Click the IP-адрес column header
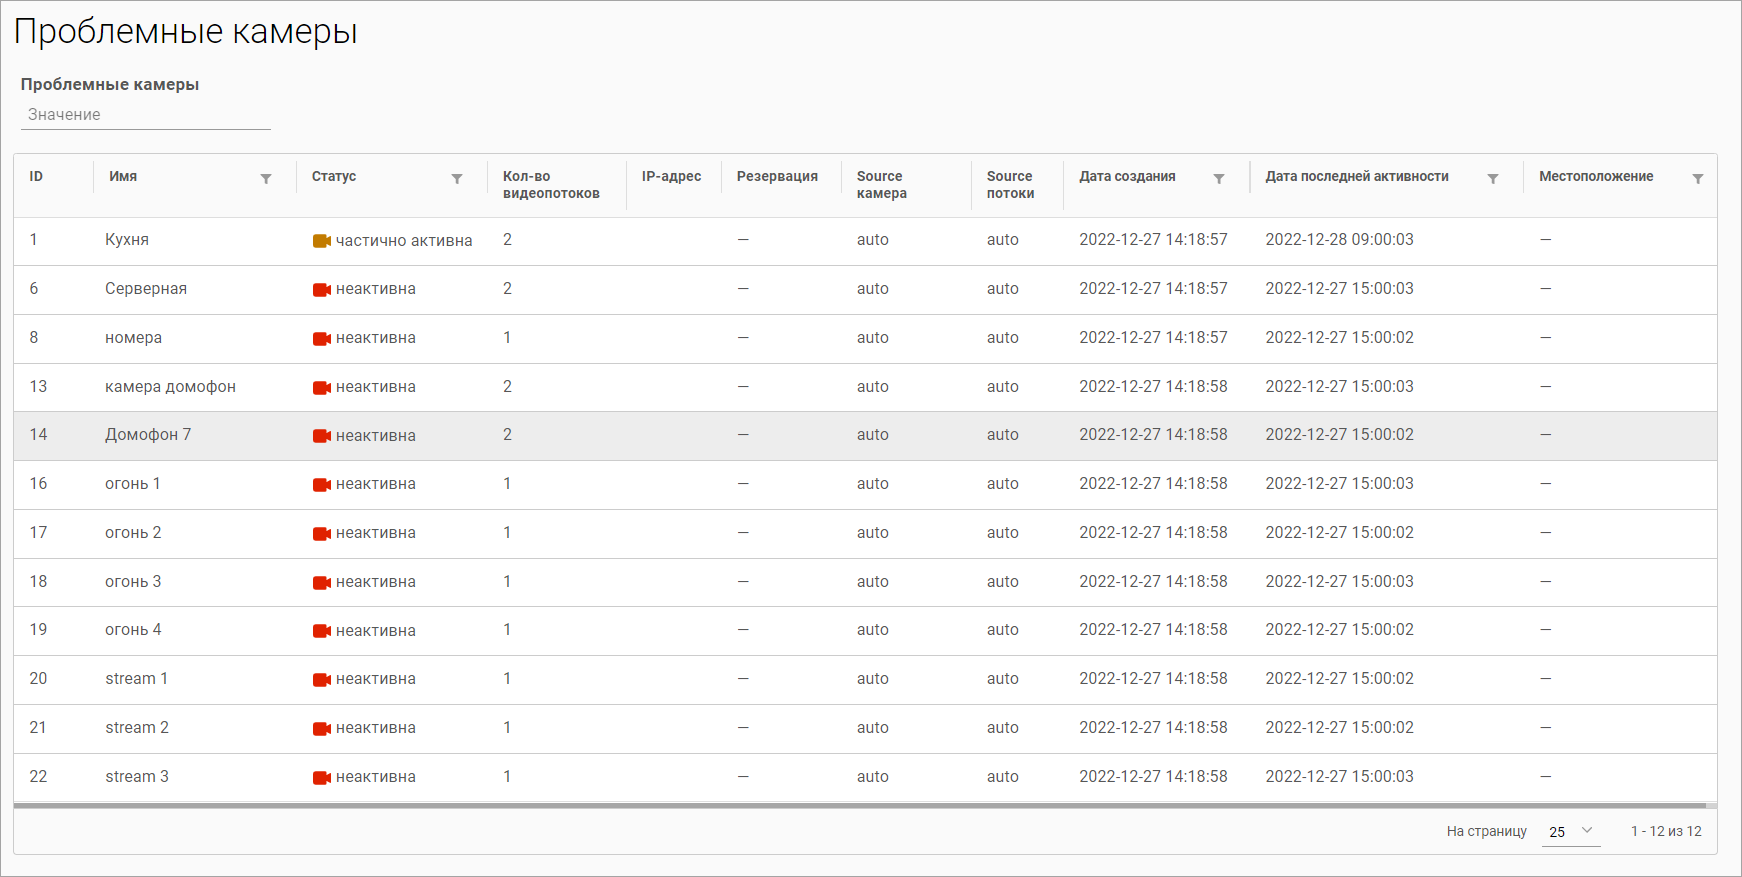Image resolution: width=1742 pixels, height=877 pixels. (x=671, y=177)
